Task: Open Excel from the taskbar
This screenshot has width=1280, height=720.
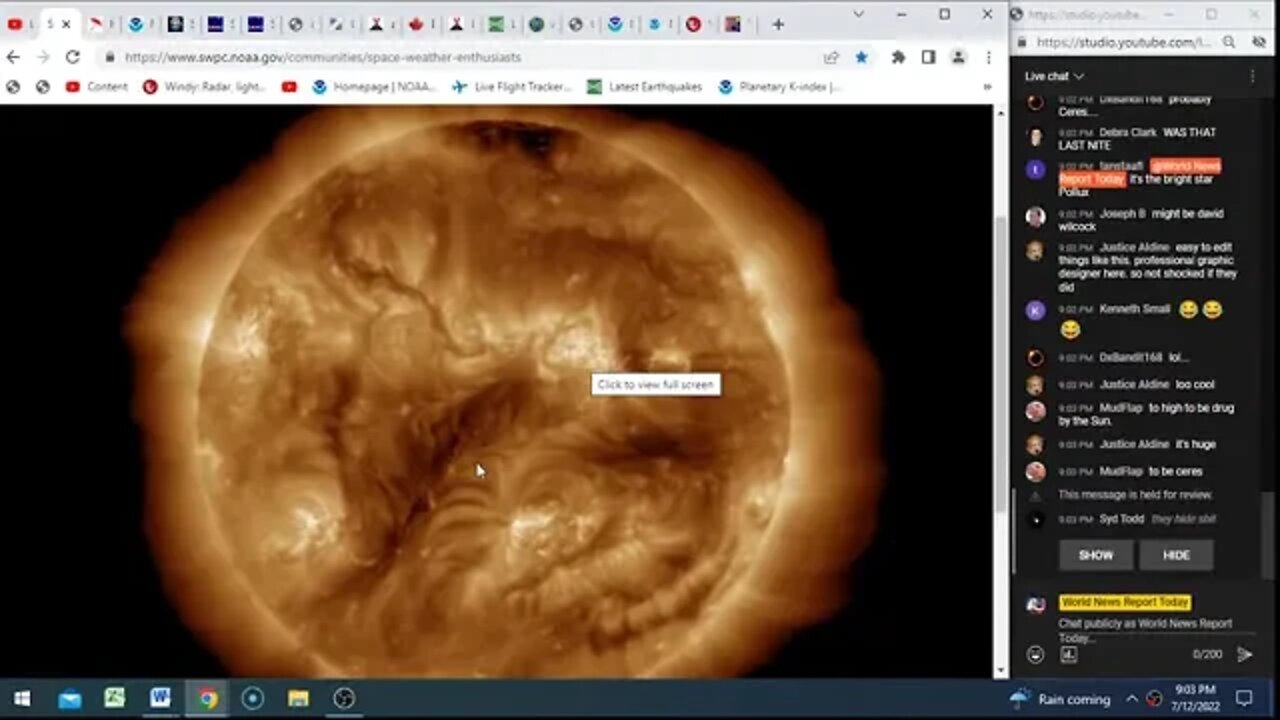Action: (x=114, y=698)
